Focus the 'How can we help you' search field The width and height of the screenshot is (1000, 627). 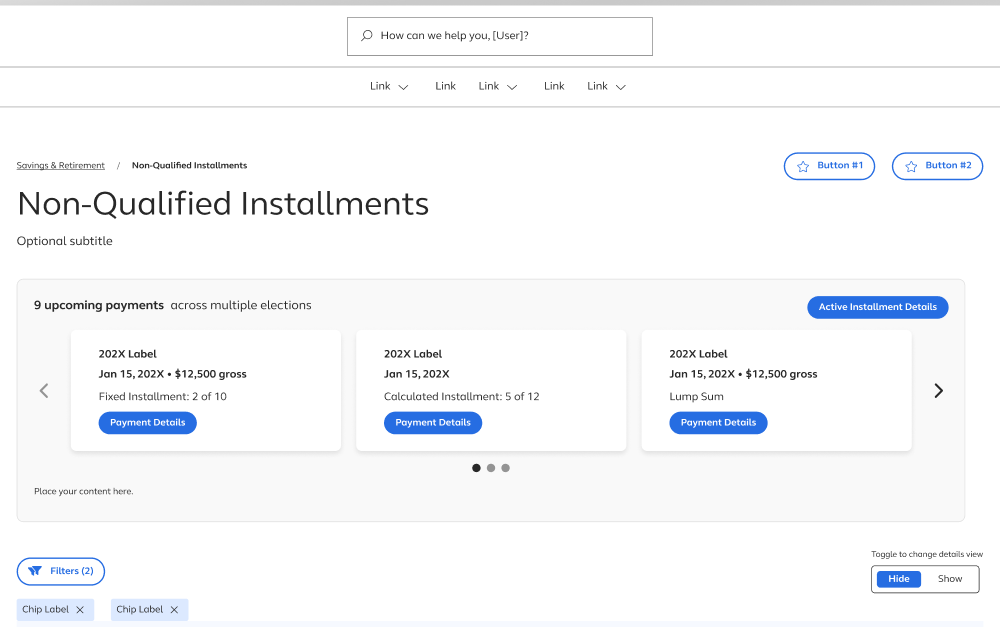(510, 36)
